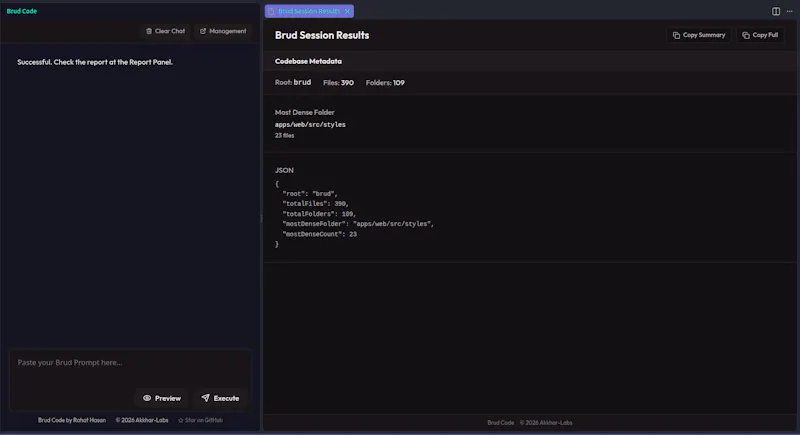Click the JSON section label

pos(284,170)
